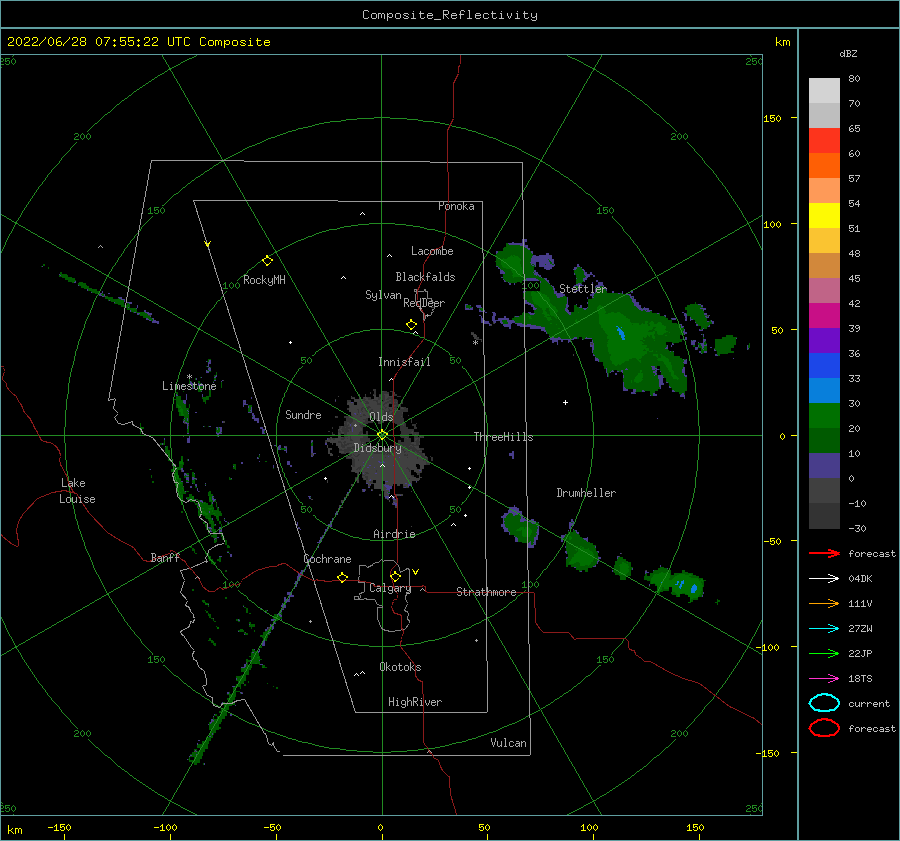The image size is (900, 841).
Task: Click the radar site diamond between Olds and Didsbury
Action: coord(382,435)
